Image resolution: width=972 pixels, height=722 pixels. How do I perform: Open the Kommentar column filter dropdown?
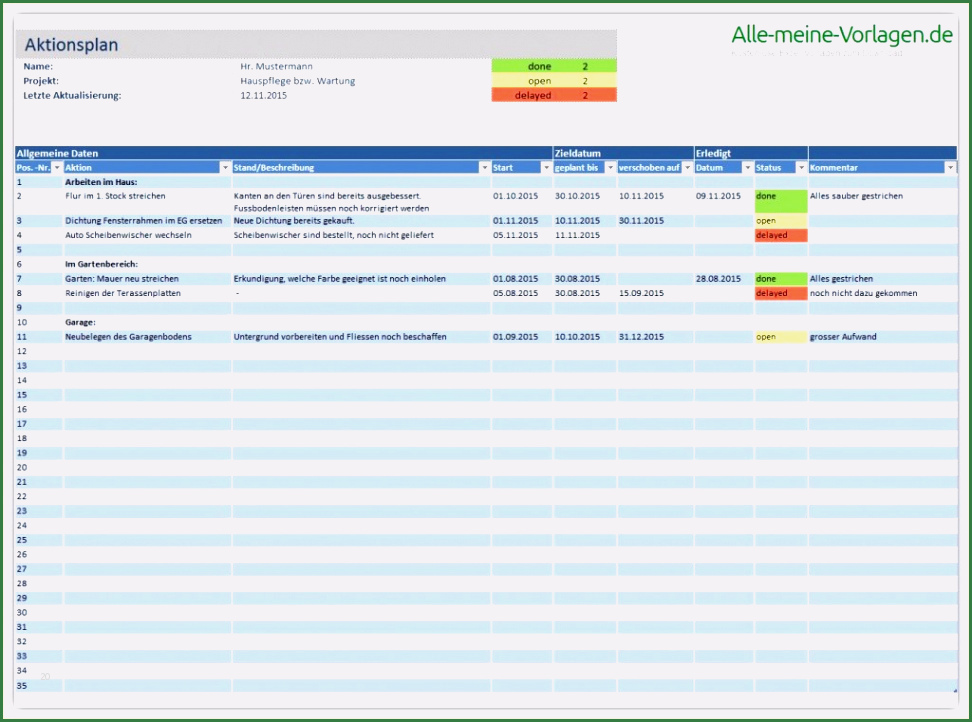950,168
